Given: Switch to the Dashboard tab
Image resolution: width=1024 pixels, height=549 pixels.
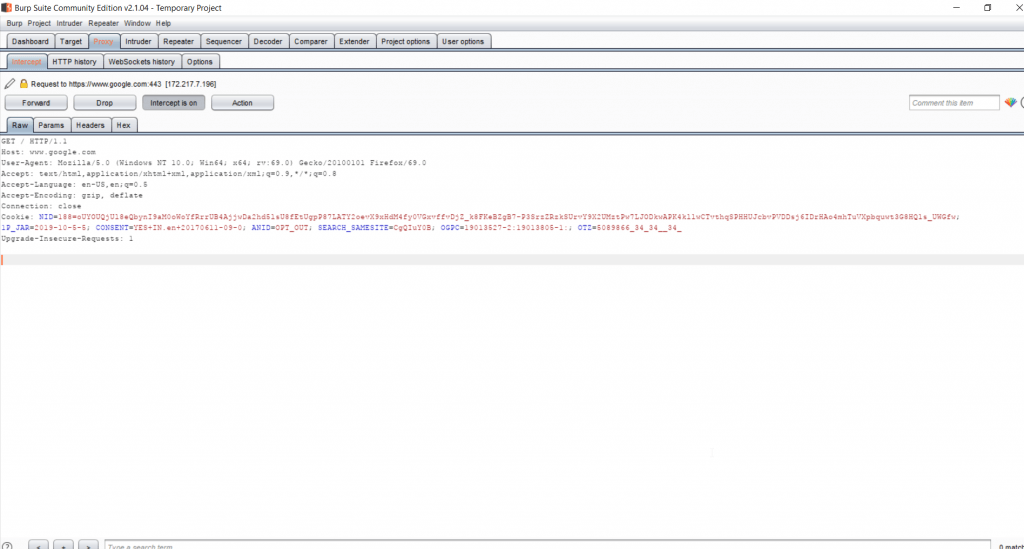Looking at the screenshot, I should coord(30,41).
